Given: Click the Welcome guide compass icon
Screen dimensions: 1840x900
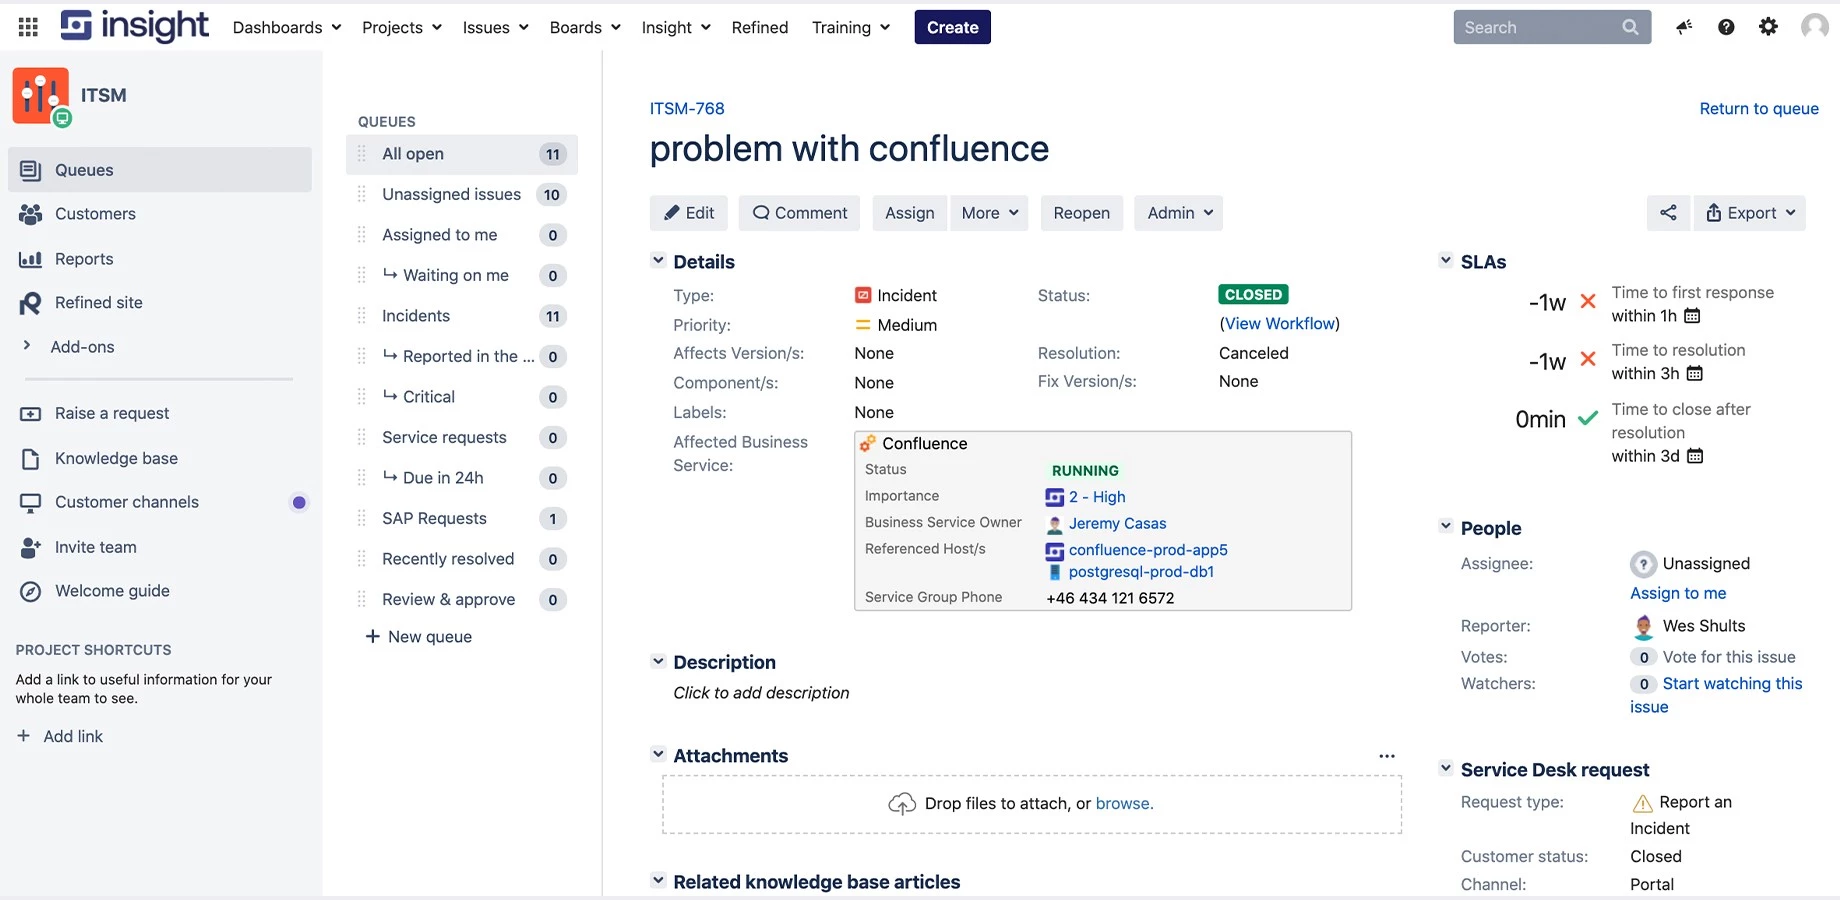Looking at the screenshot, I should click(x=31, y=592).
